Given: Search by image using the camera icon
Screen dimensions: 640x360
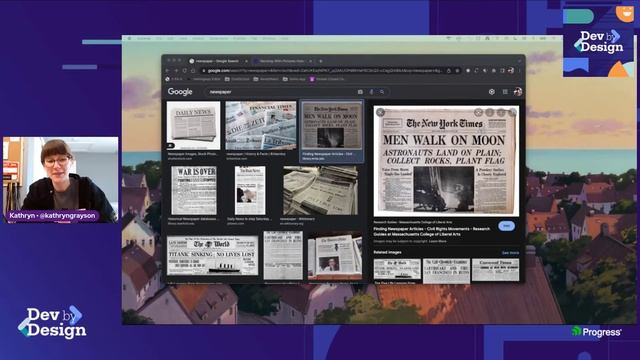Looking at the screenshot, I should point(360,92).
